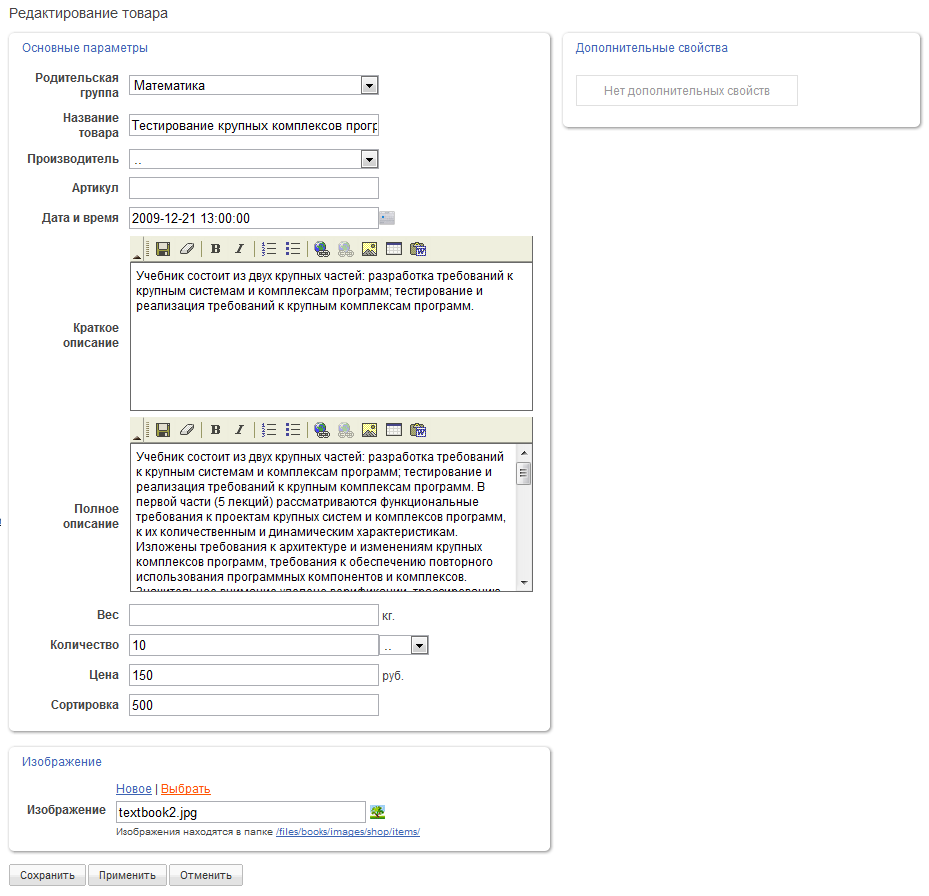929x896 pixels.
Task: Focus Количество field with value 10
Action: [x=254, y=645]
